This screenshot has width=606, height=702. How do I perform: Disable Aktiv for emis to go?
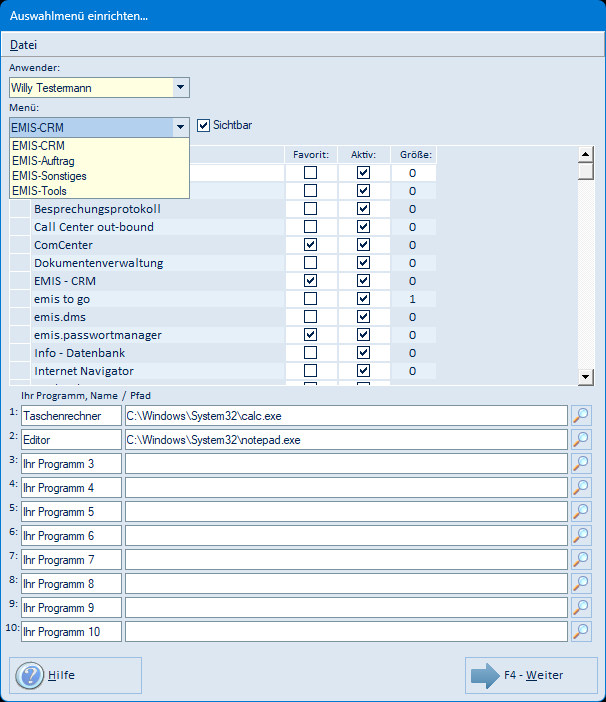[x=363, y=299]
